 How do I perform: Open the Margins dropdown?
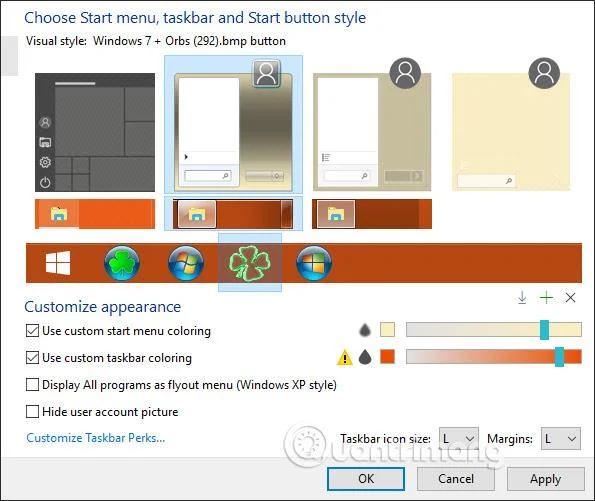tap(560, 439)
